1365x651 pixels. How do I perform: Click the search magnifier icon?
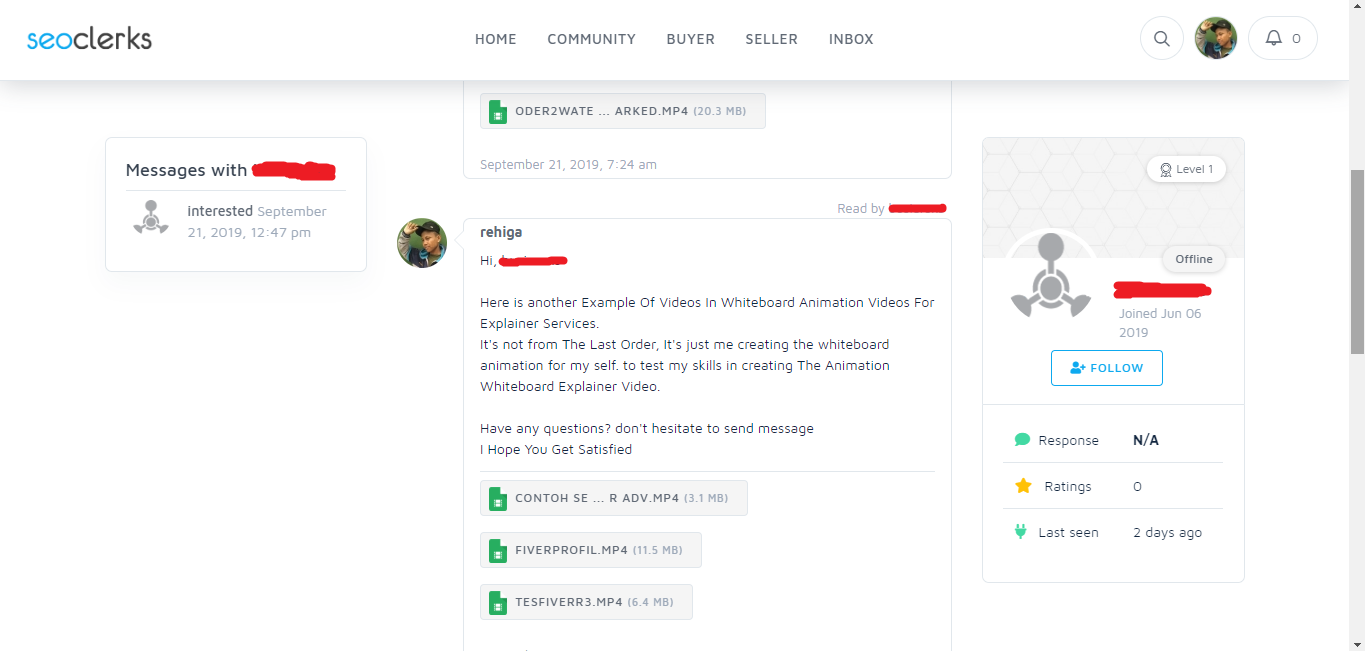pyautogui.click(x=1161, y=39)
